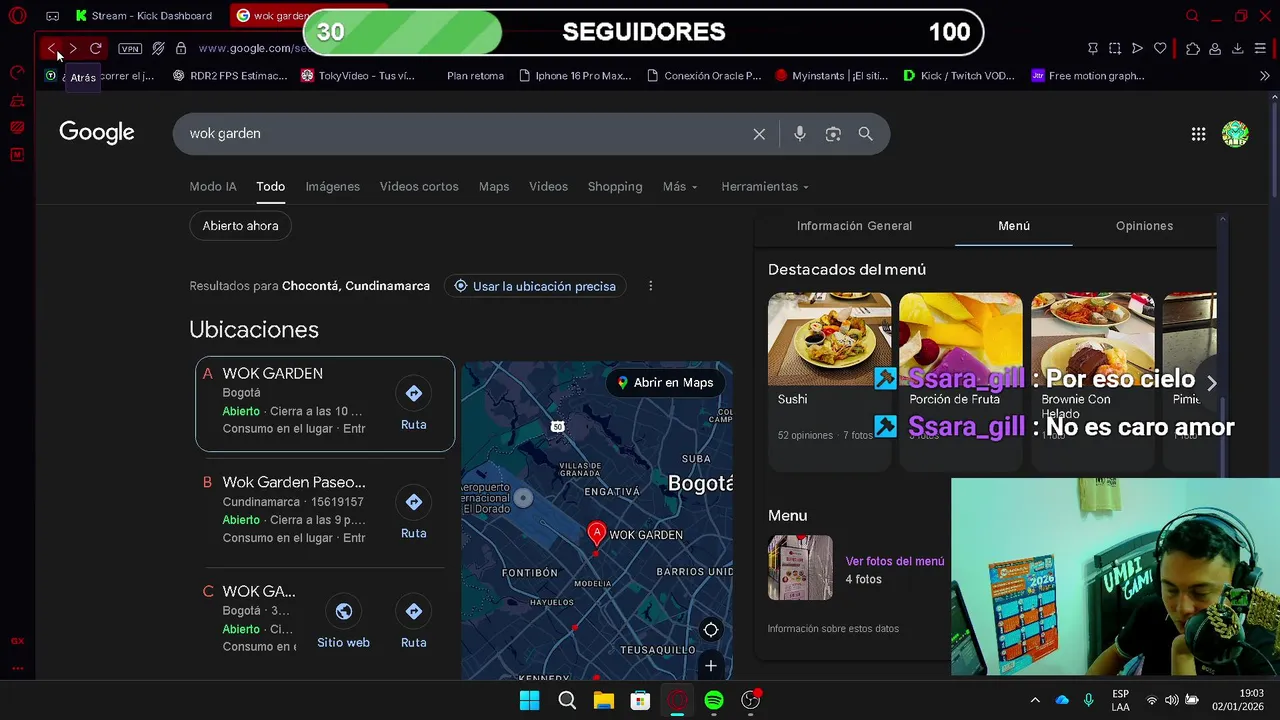Open Windows Start menu
The image size is (1280, 720).
point(530,700)
